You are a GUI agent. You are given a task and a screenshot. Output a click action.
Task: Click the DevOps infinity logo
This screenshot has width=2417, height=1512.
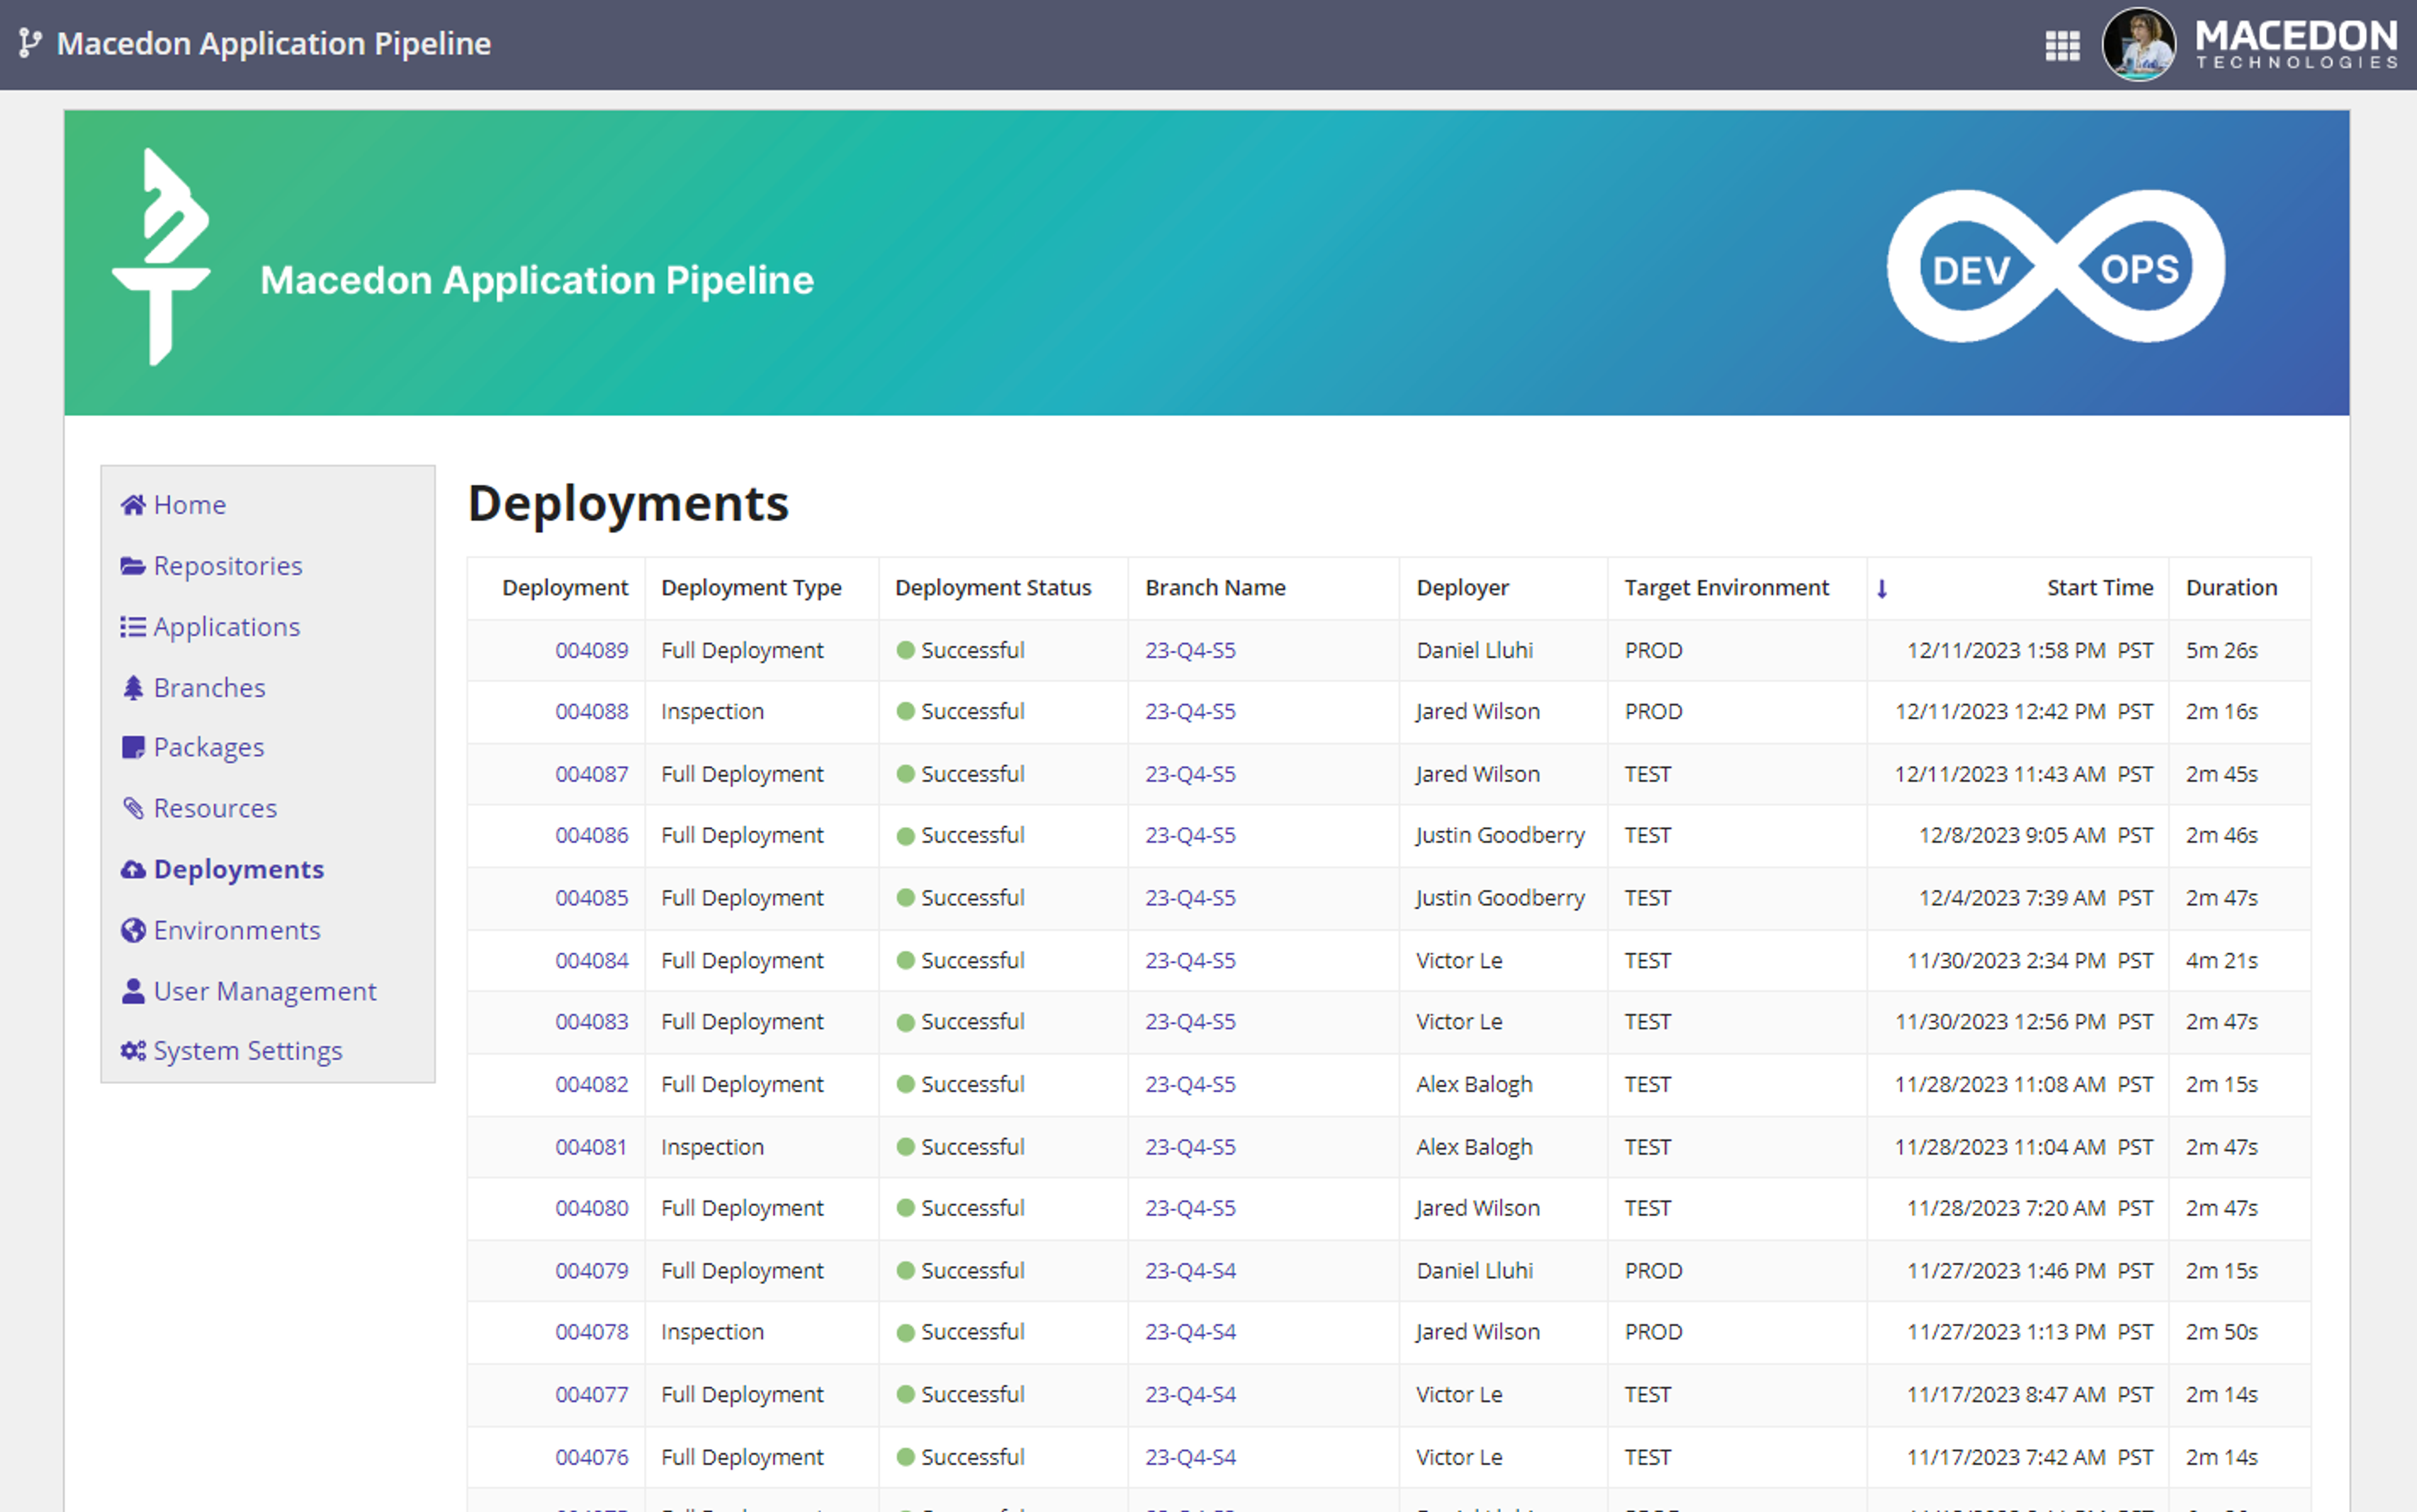[x=2055, y=267]
